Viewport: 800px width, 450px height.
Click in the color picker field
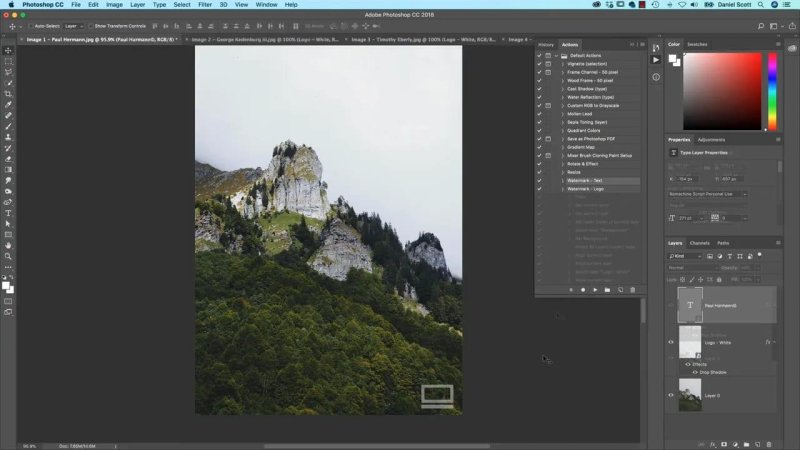pyautogui.click(x=722, y=91)
